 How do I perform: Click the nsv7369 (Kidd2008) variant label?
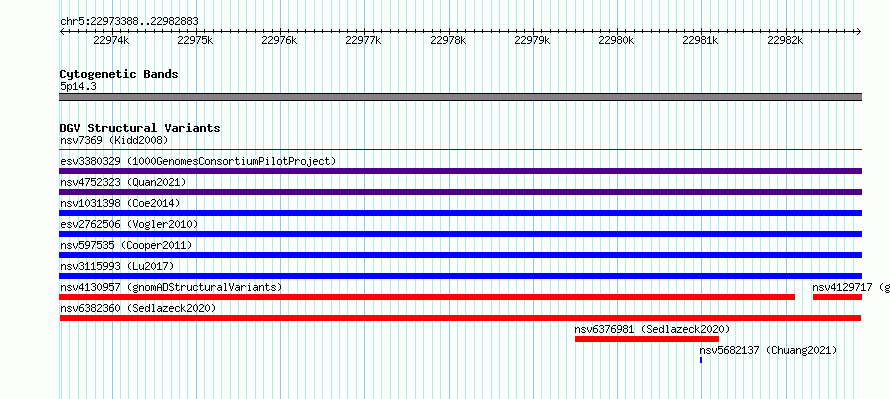coord(114,140)
